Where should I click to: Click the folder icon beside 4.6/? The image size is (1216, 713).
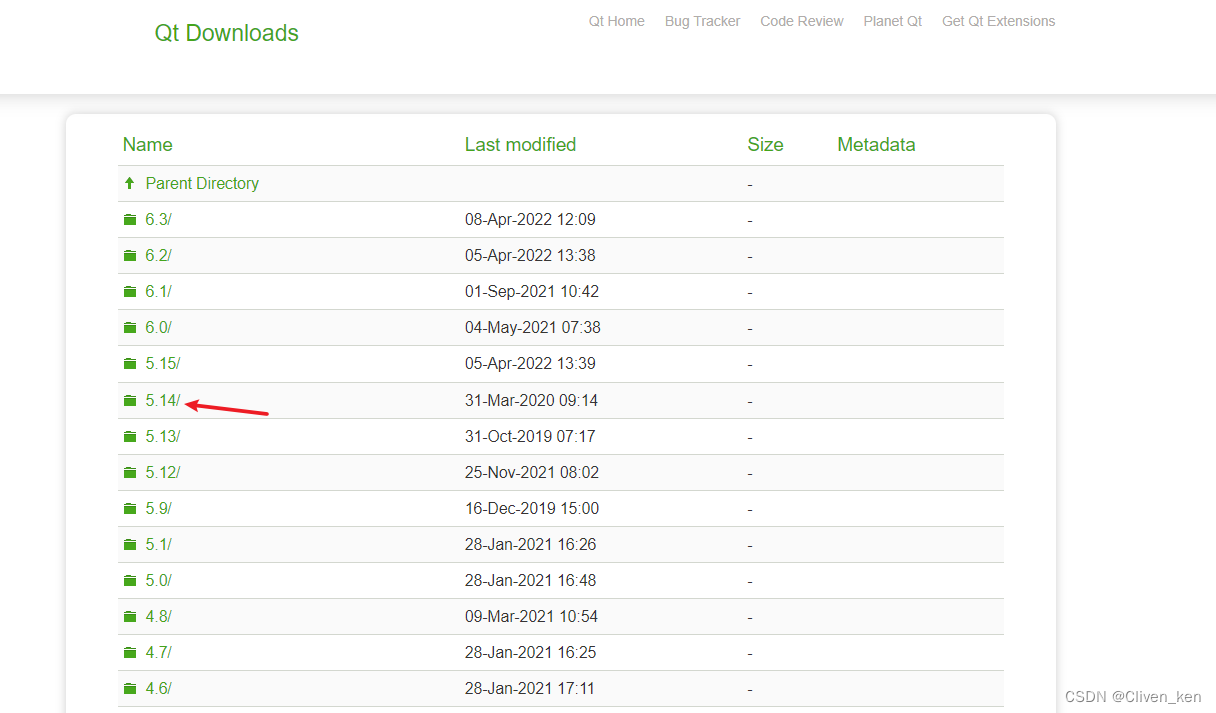click(x=130, y=688)
